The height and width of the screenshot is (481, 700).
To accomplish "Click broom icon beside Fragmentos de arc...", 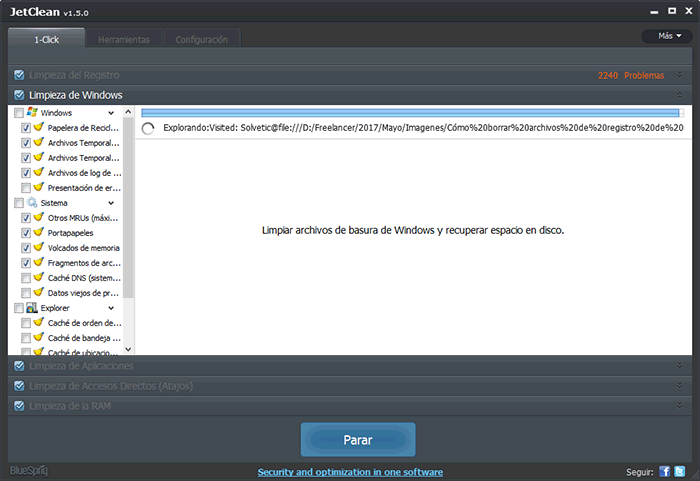I will coord(39,262).
